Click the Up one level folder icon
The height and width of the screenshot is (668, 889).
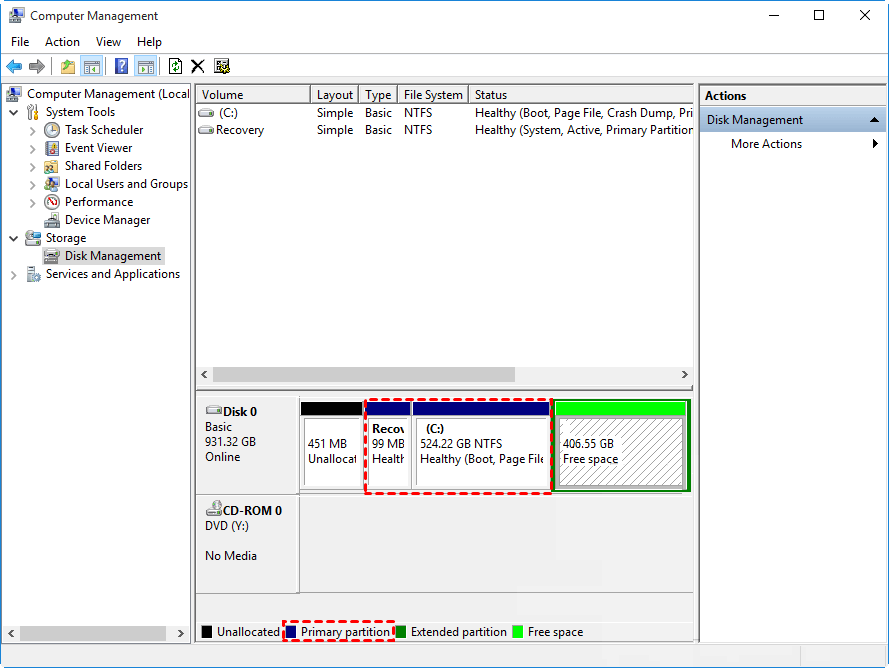coord(68,66)
